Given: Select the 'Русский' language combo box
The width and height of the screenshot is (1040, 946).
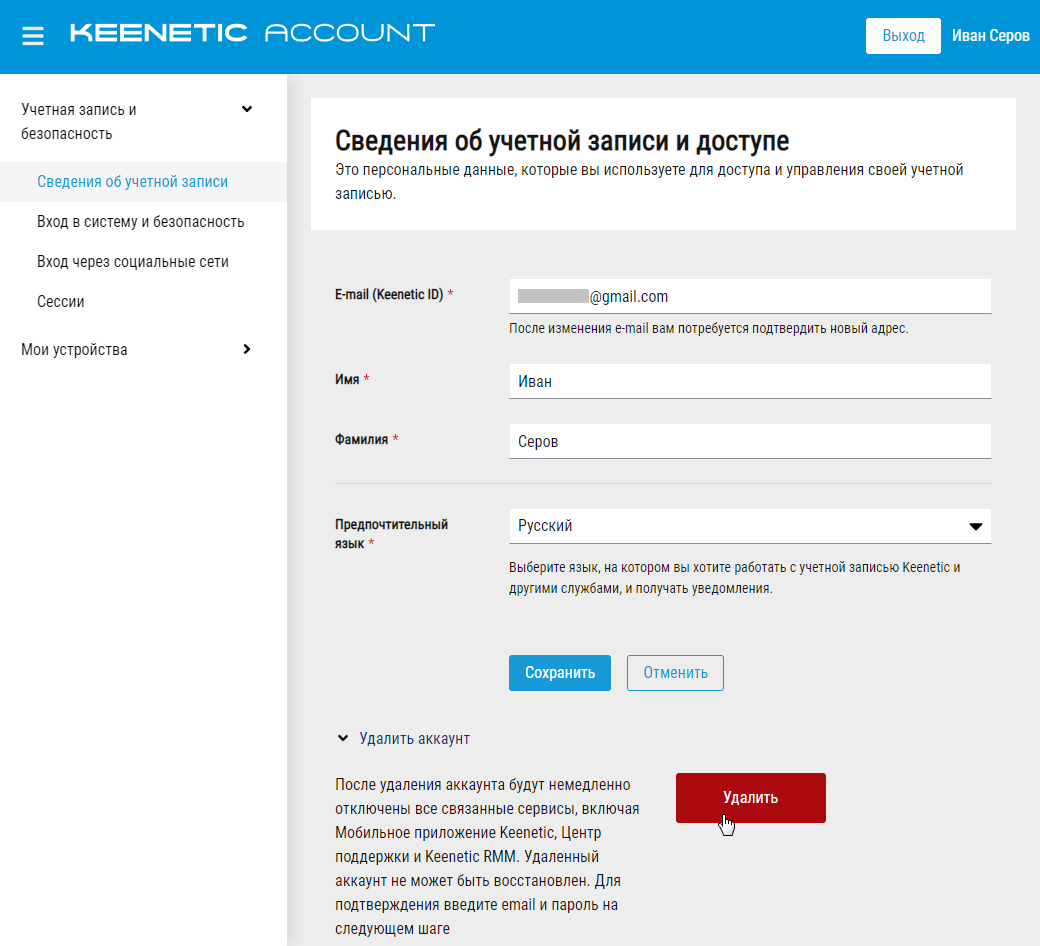Looking at the screenshot, I should (x=735, y=526).
